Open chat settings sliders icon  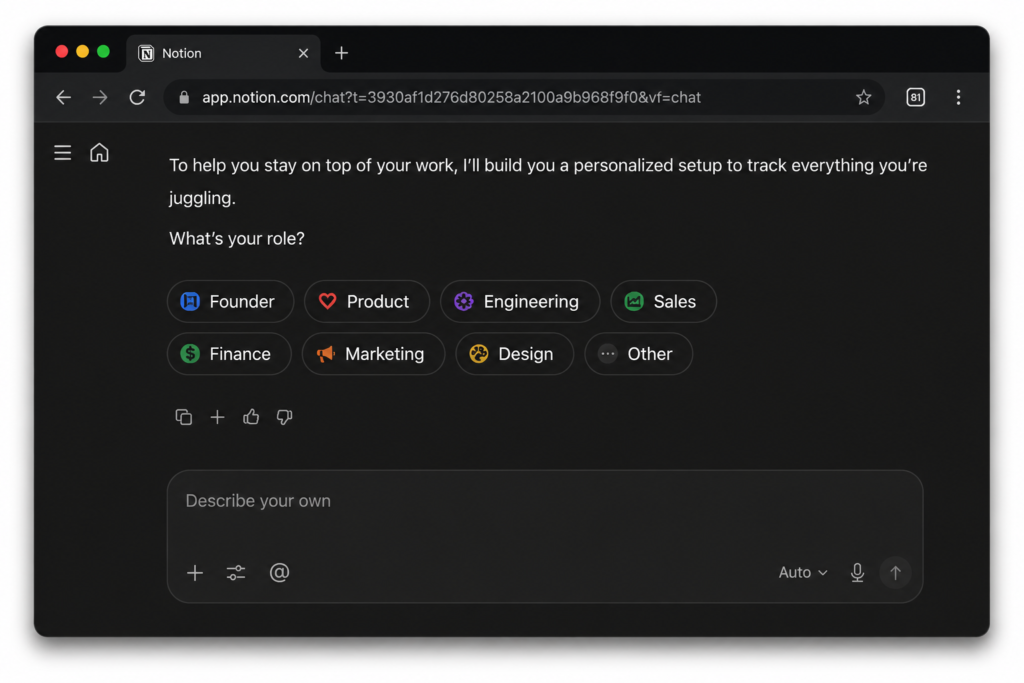[x=236, y=573]
